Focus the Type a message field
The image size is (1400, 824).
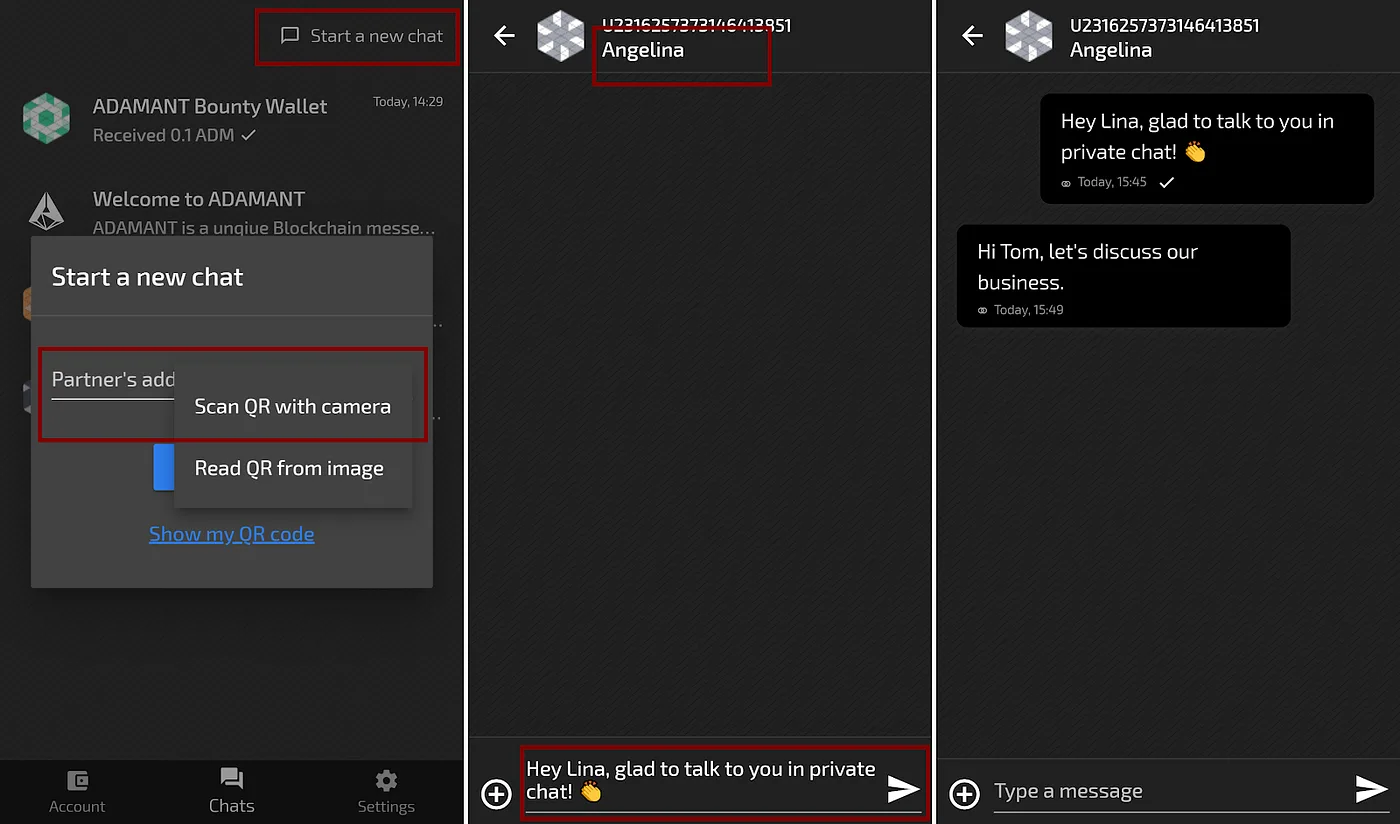(x=1170, y=791)
